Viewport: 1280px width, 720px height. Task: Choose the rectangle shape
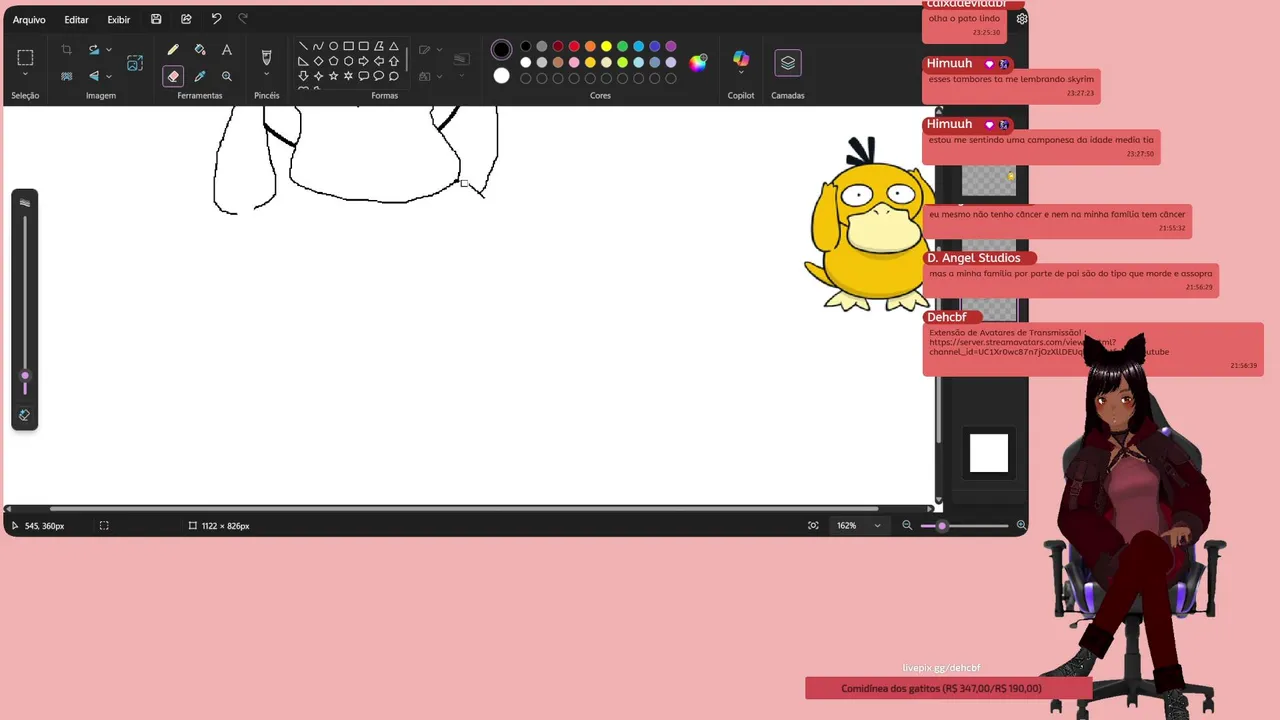pyautogui.click(x=348, y=46)
